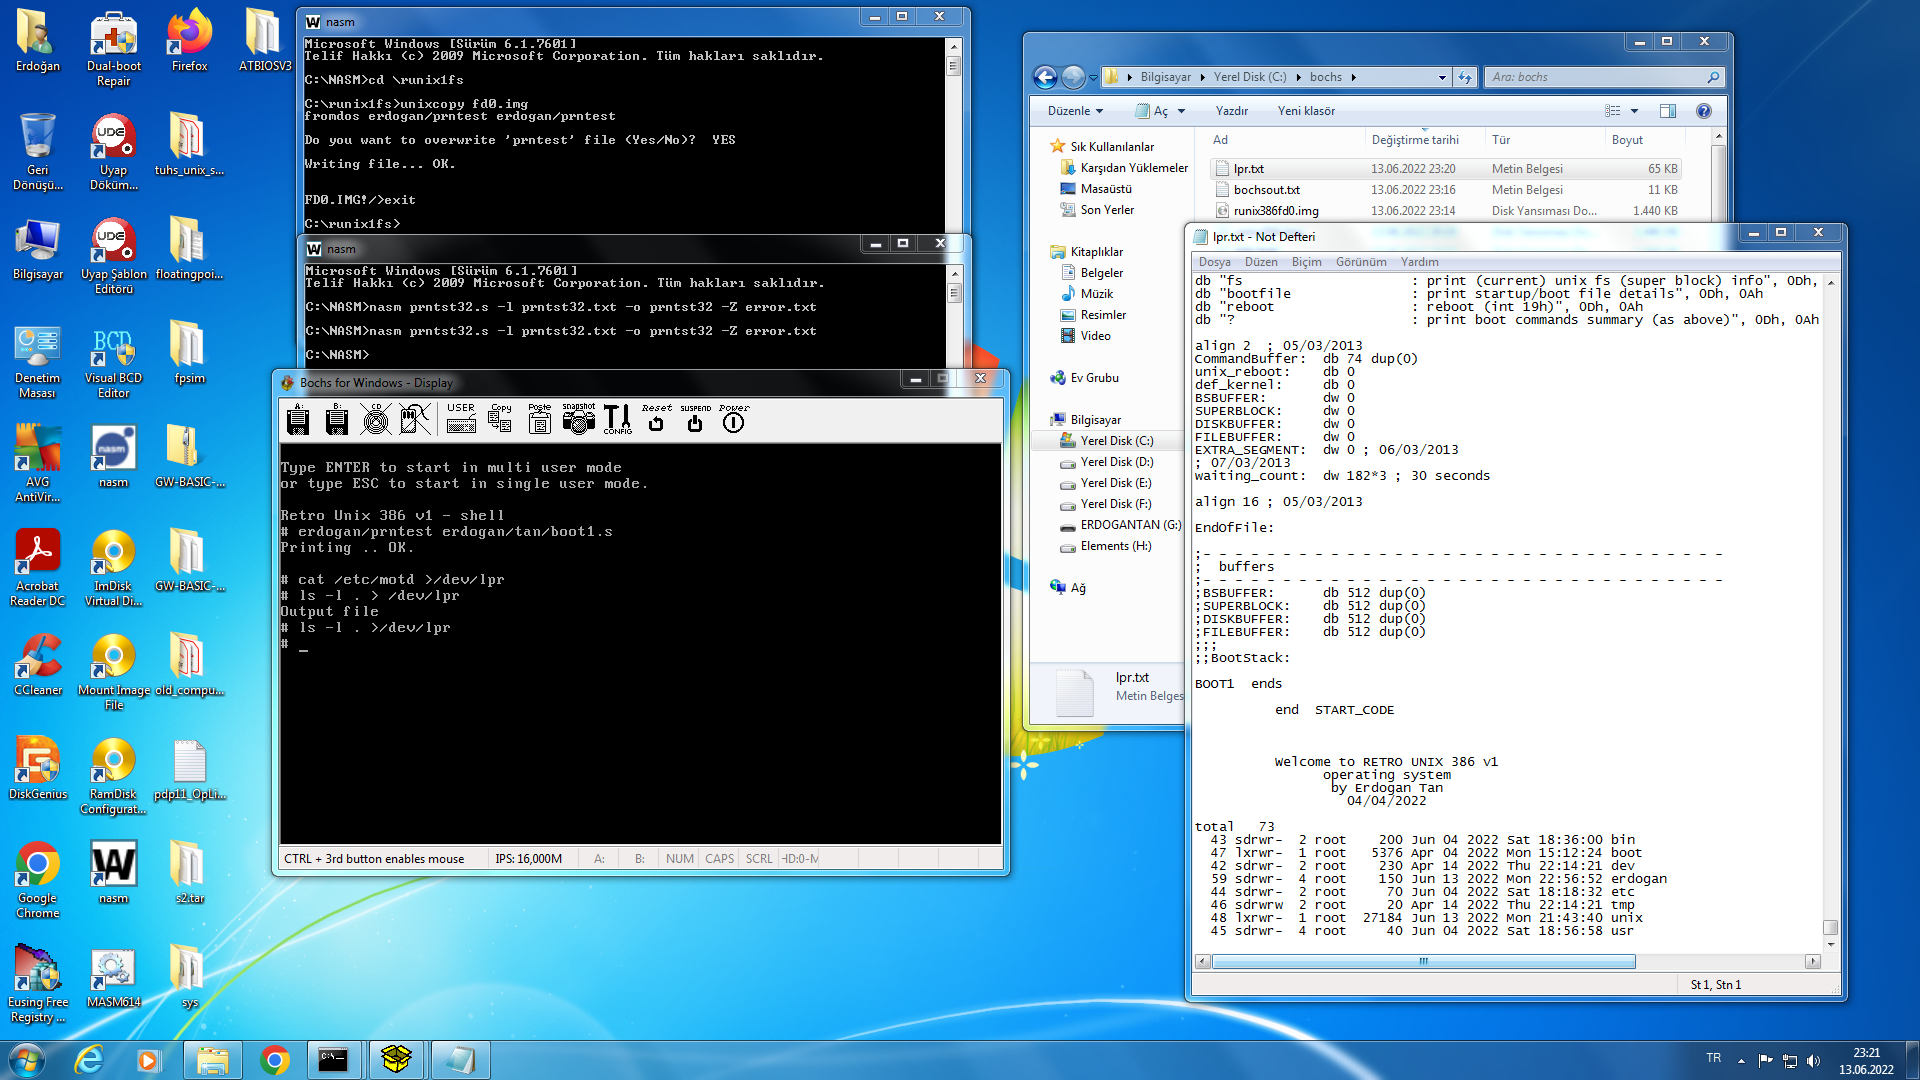Open Düzen menu in Notepad
This screenshot has width=1920, height=1080.
(x=1261, y=262)
